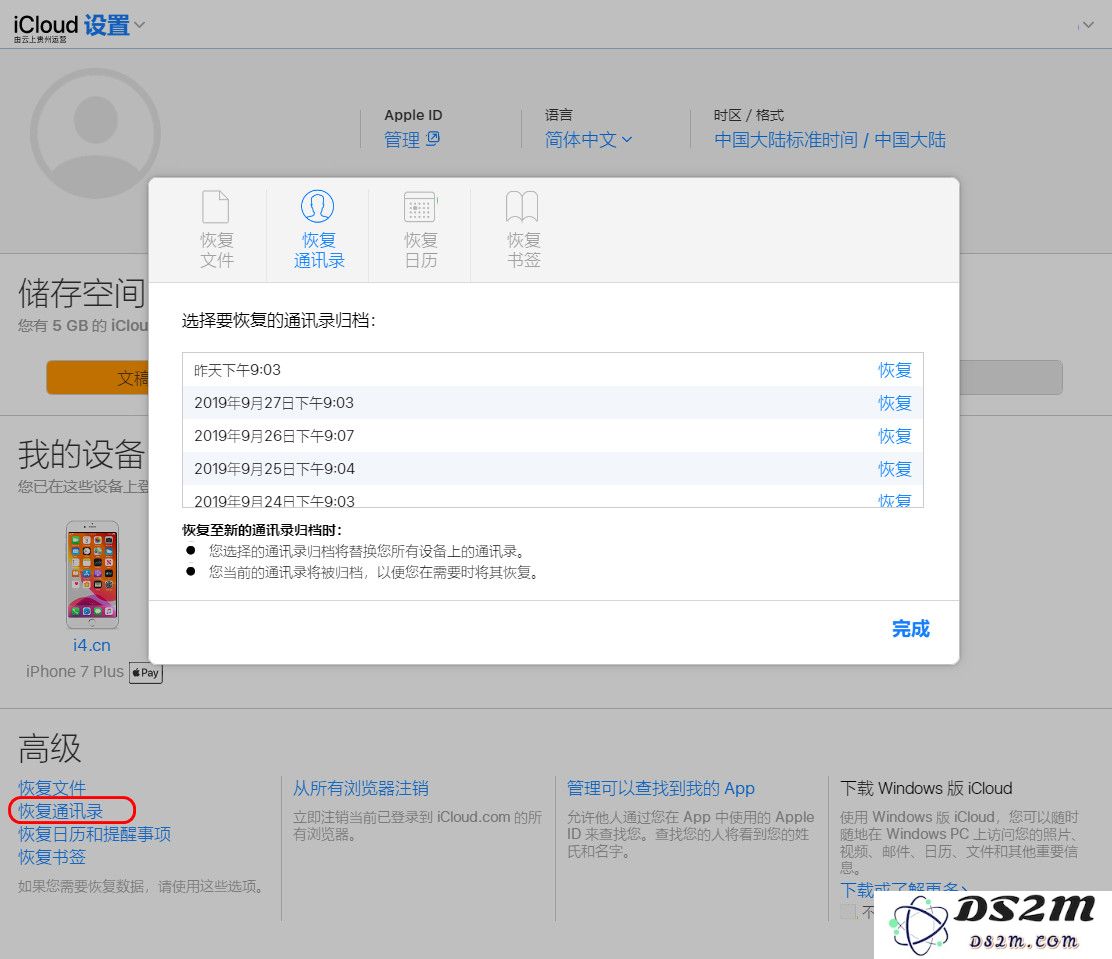
Task: Restore the 2019年9月26日下午9:07 archive
Action: coord(894,436)
